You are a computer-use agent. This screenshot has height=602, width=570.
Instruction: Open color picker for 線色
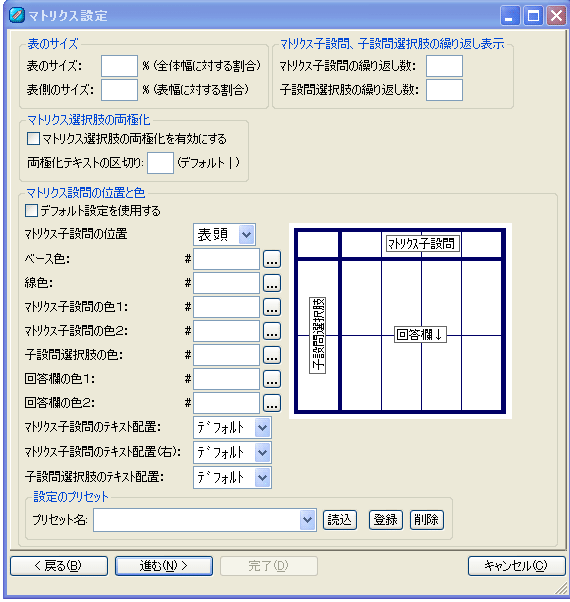click(272, 283)
